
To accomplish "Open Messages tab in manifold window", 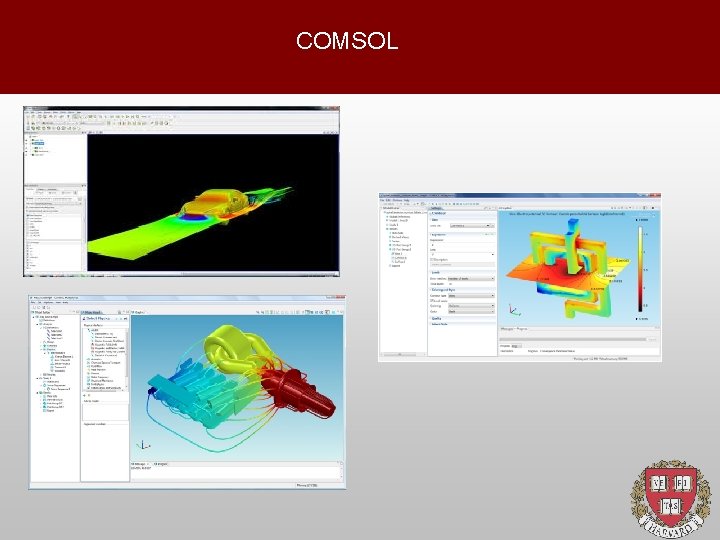I will pyautogui.click(x=138, y=464).
